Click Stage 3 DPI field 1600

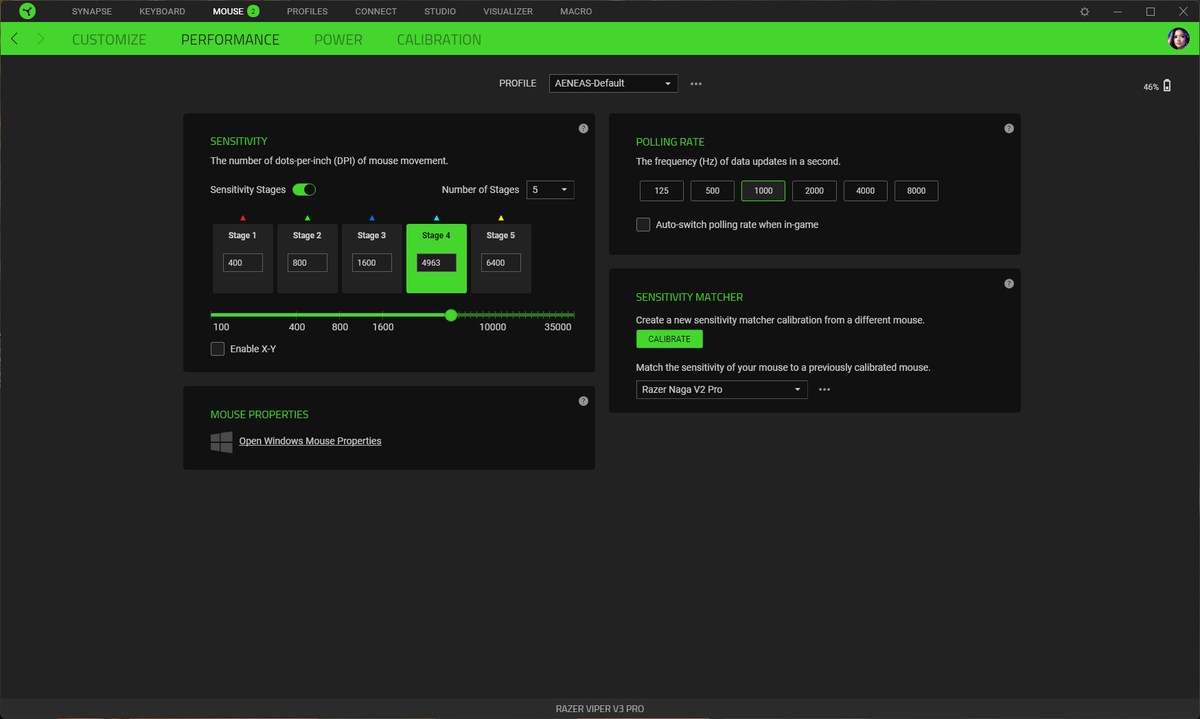371,263
